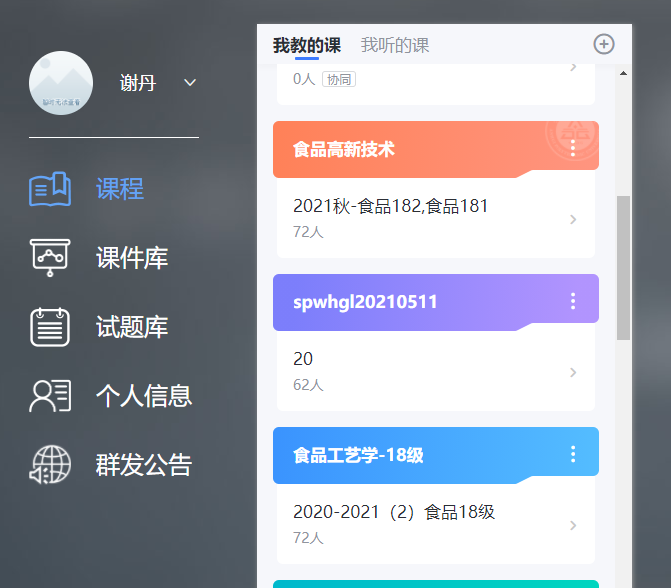Screen dimensions: 671x588
Task: Switch to 我听的课 tab
Action: click(395, 45)
